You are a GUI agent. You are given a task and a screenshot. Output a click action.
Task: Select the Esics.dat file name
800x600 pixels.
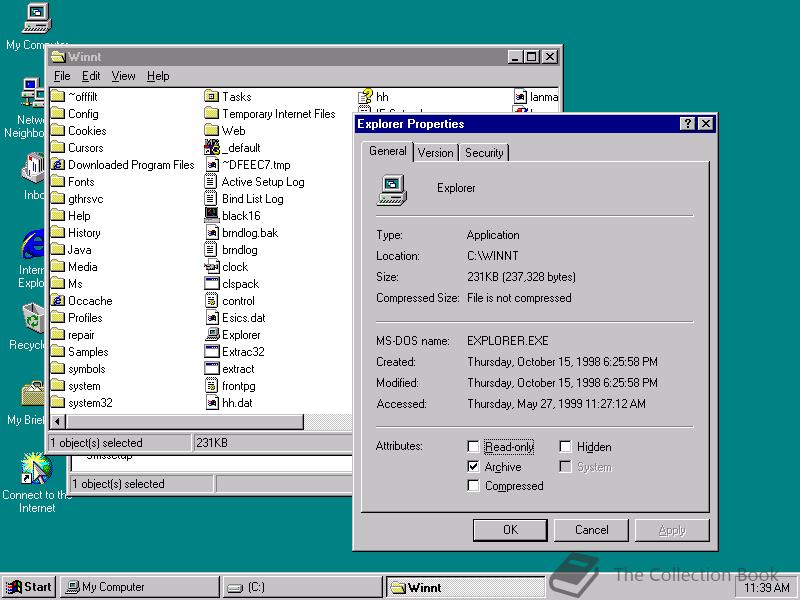(244, 318)
